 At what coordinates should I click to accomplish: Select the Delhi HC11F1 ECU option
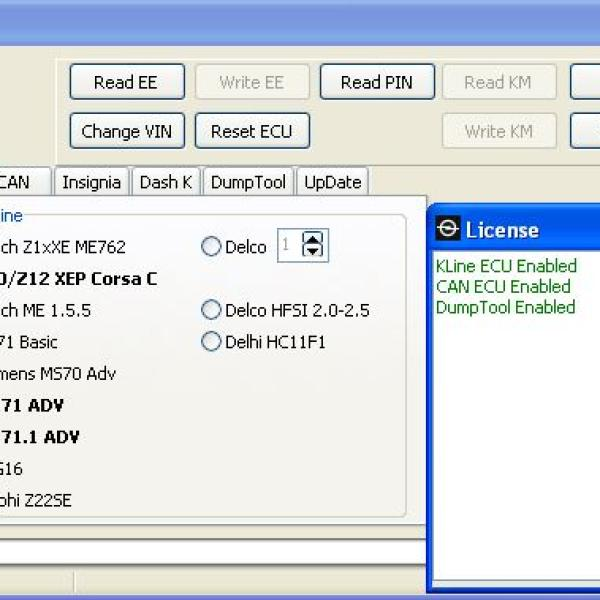[x=211, y=342]
